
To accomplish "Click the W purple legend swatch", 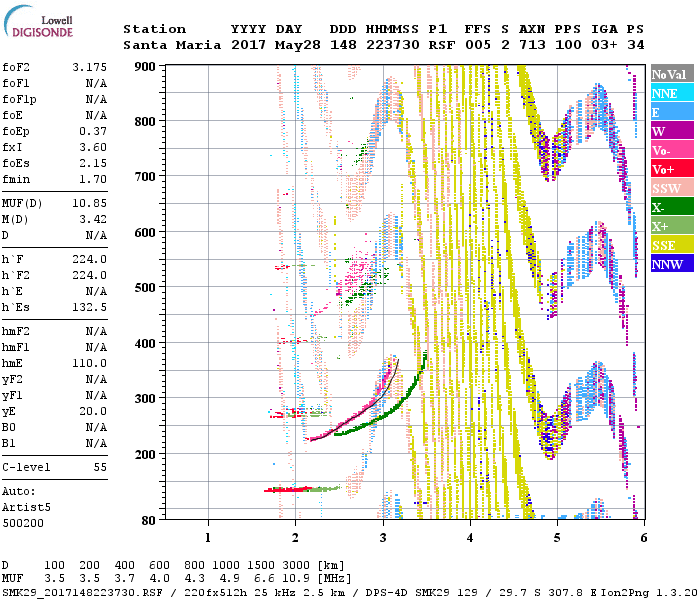I will pos(672,131).
